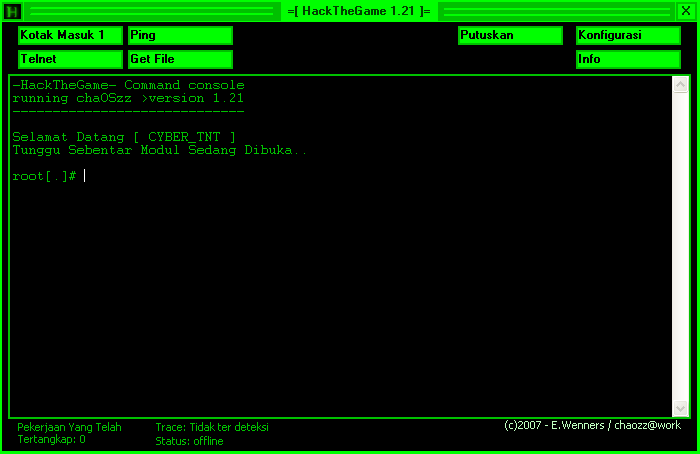Click the console scrollbar up arrow
The width and height of the screenshot is (700, 454).
click(680, 85)
